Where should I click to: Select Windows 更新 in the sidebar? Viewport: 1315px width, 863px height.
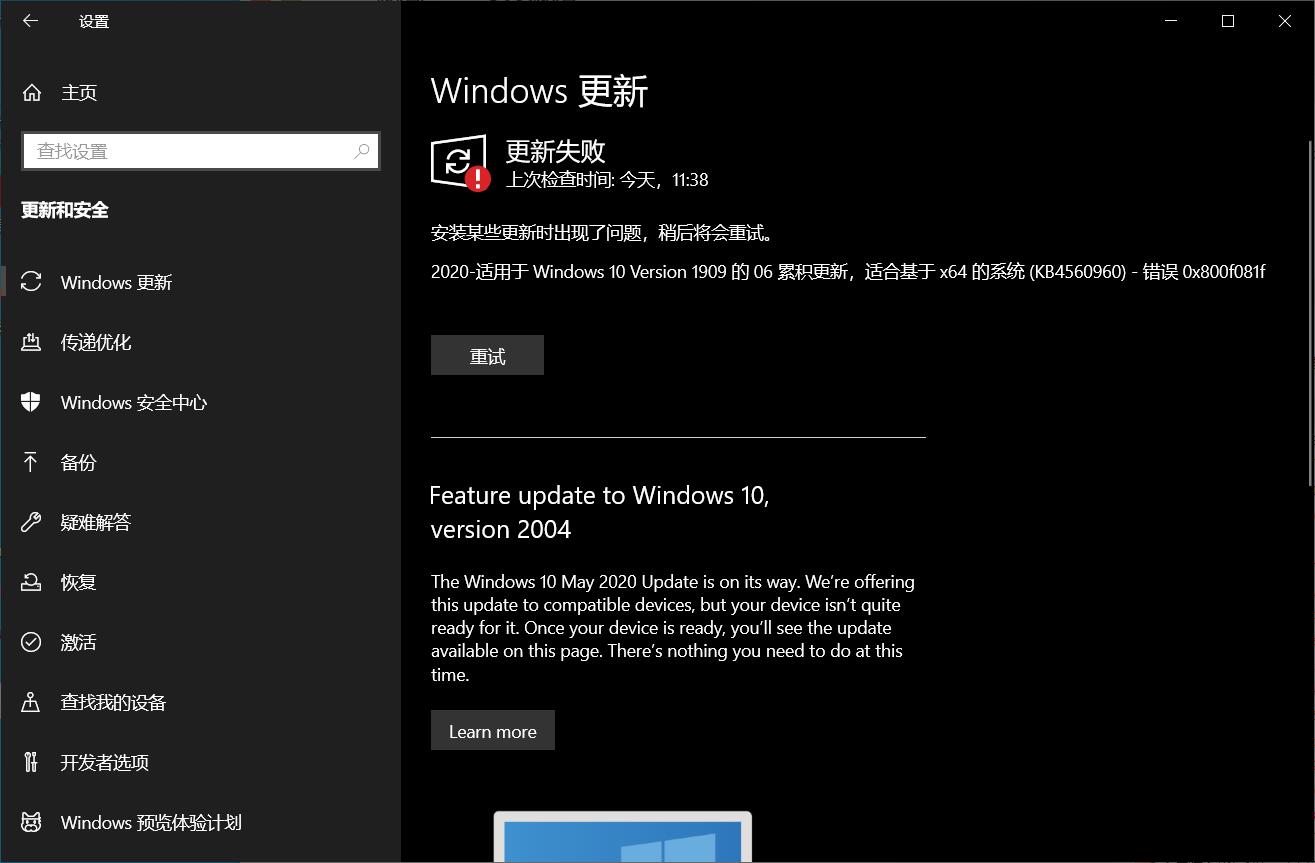(200, 282)
